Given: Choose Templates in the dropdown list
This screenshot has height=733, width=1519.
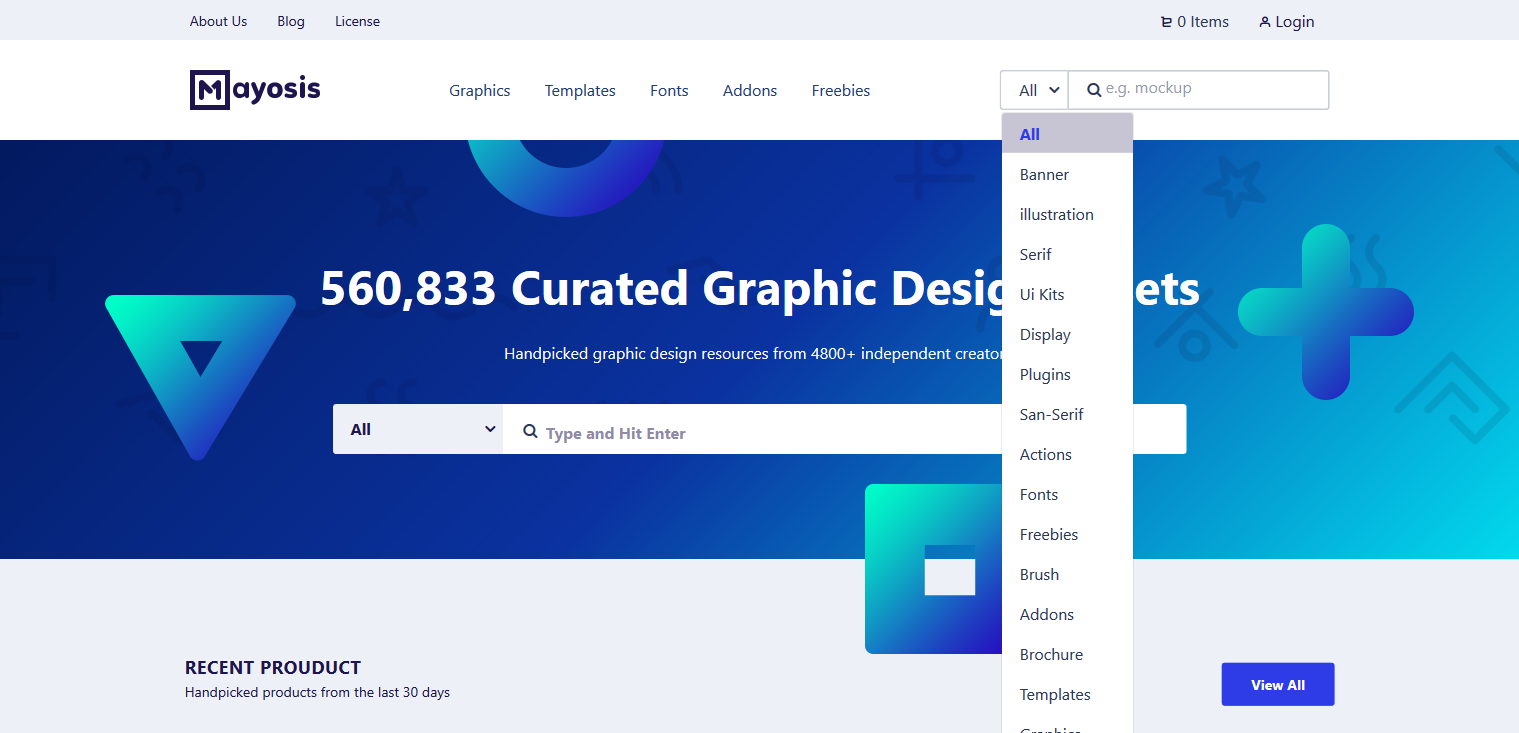Looking at the screenshot, I should [1067, 694].
